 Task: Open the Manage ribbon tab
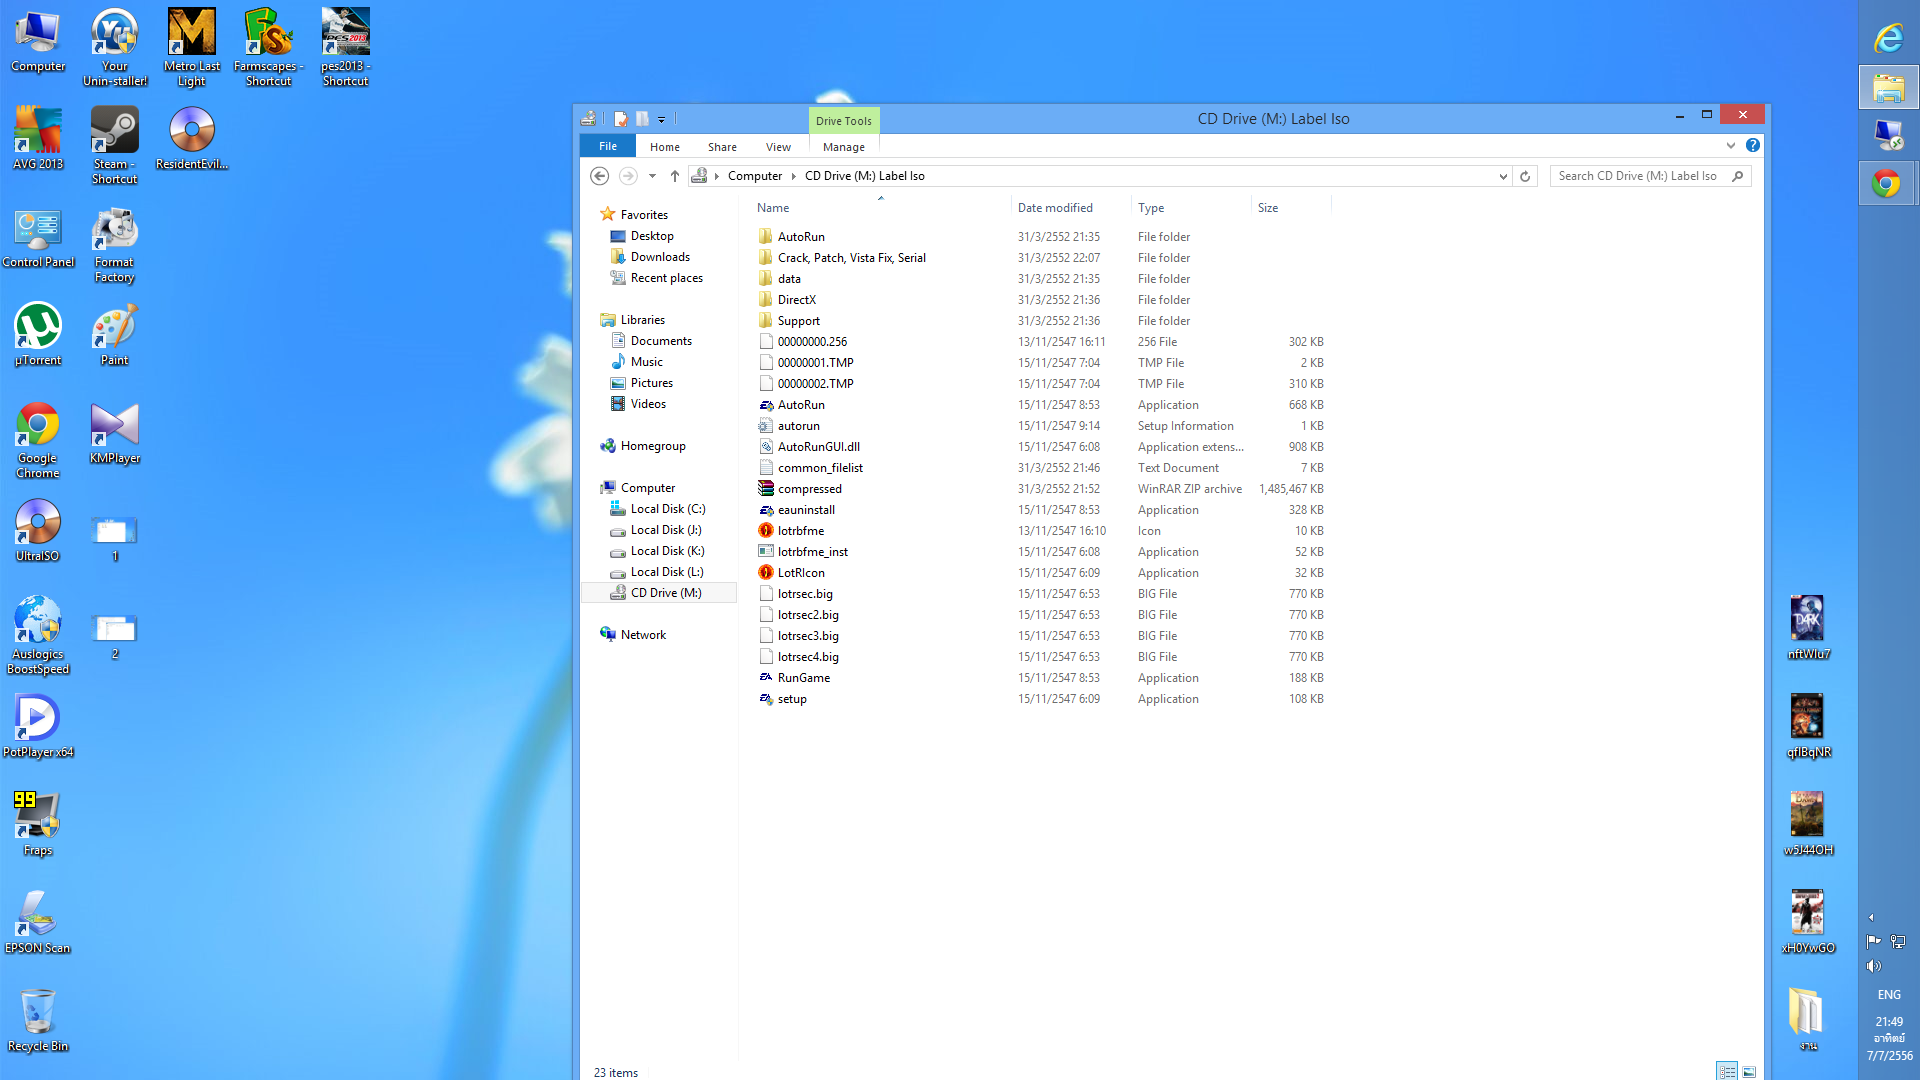(x=843, y=147)
